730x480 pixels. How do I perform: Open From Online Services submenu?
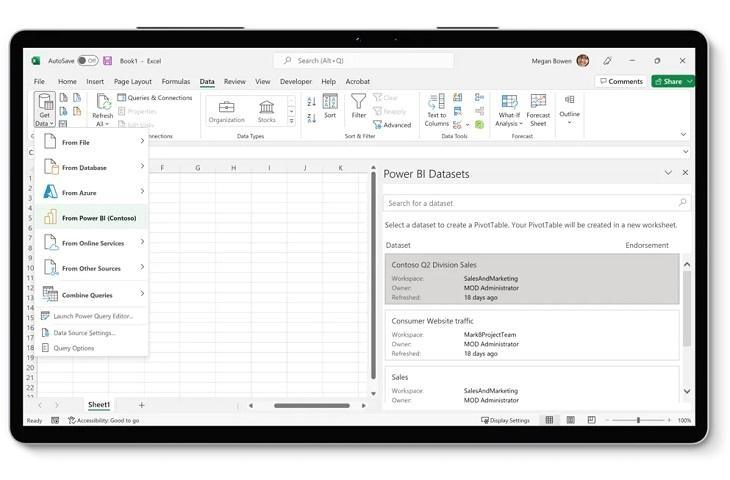click(x=92, y=243)
